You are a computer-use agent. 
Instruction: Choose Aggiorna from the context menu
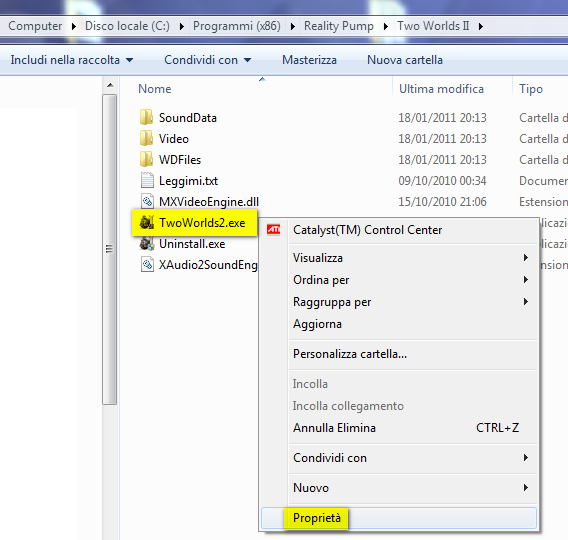(398, 324)
